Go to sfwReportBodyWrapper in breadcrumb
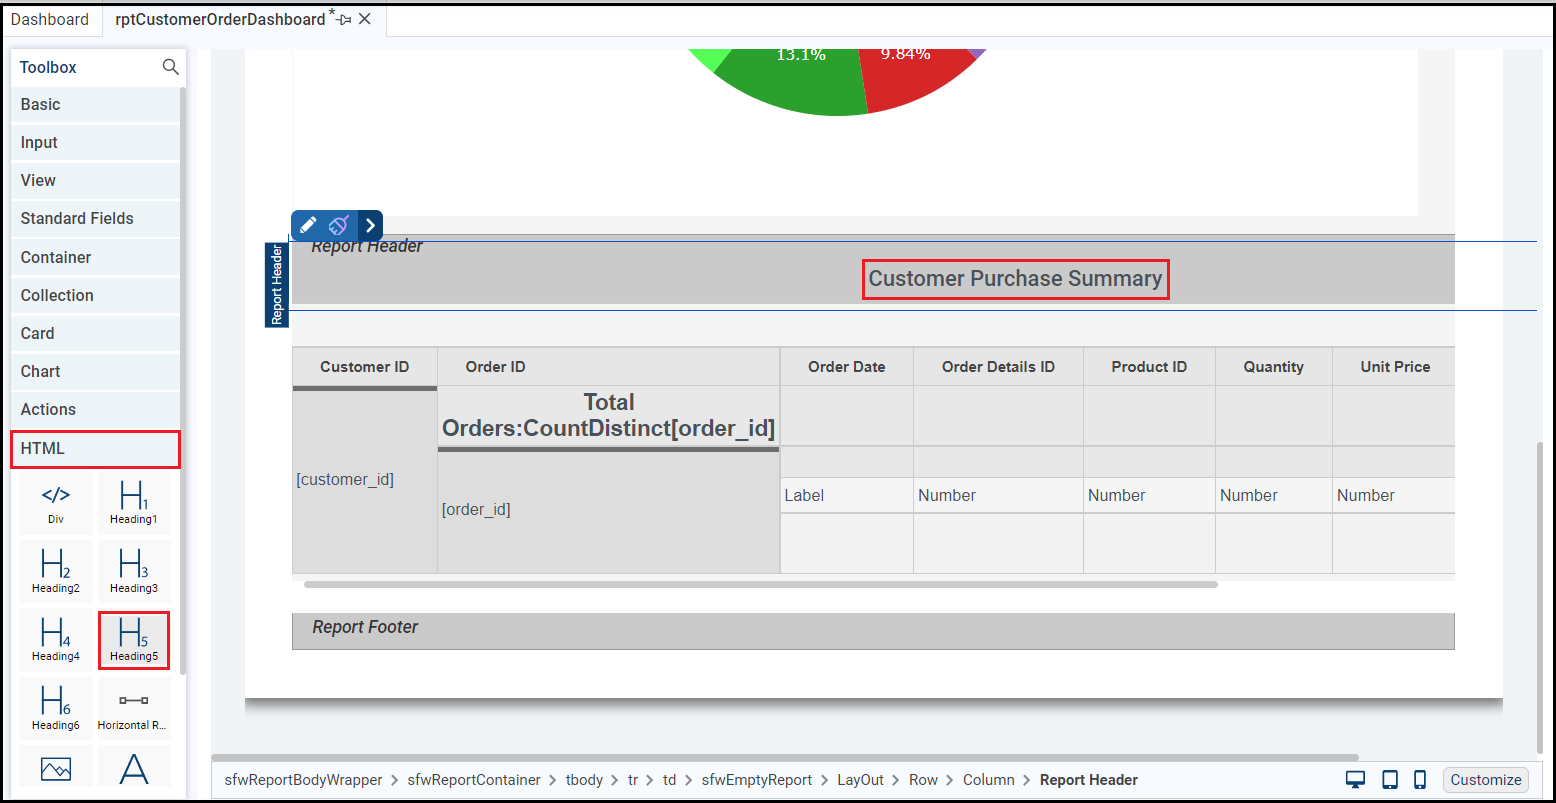1556x803 pixels. tap(303, 780)
